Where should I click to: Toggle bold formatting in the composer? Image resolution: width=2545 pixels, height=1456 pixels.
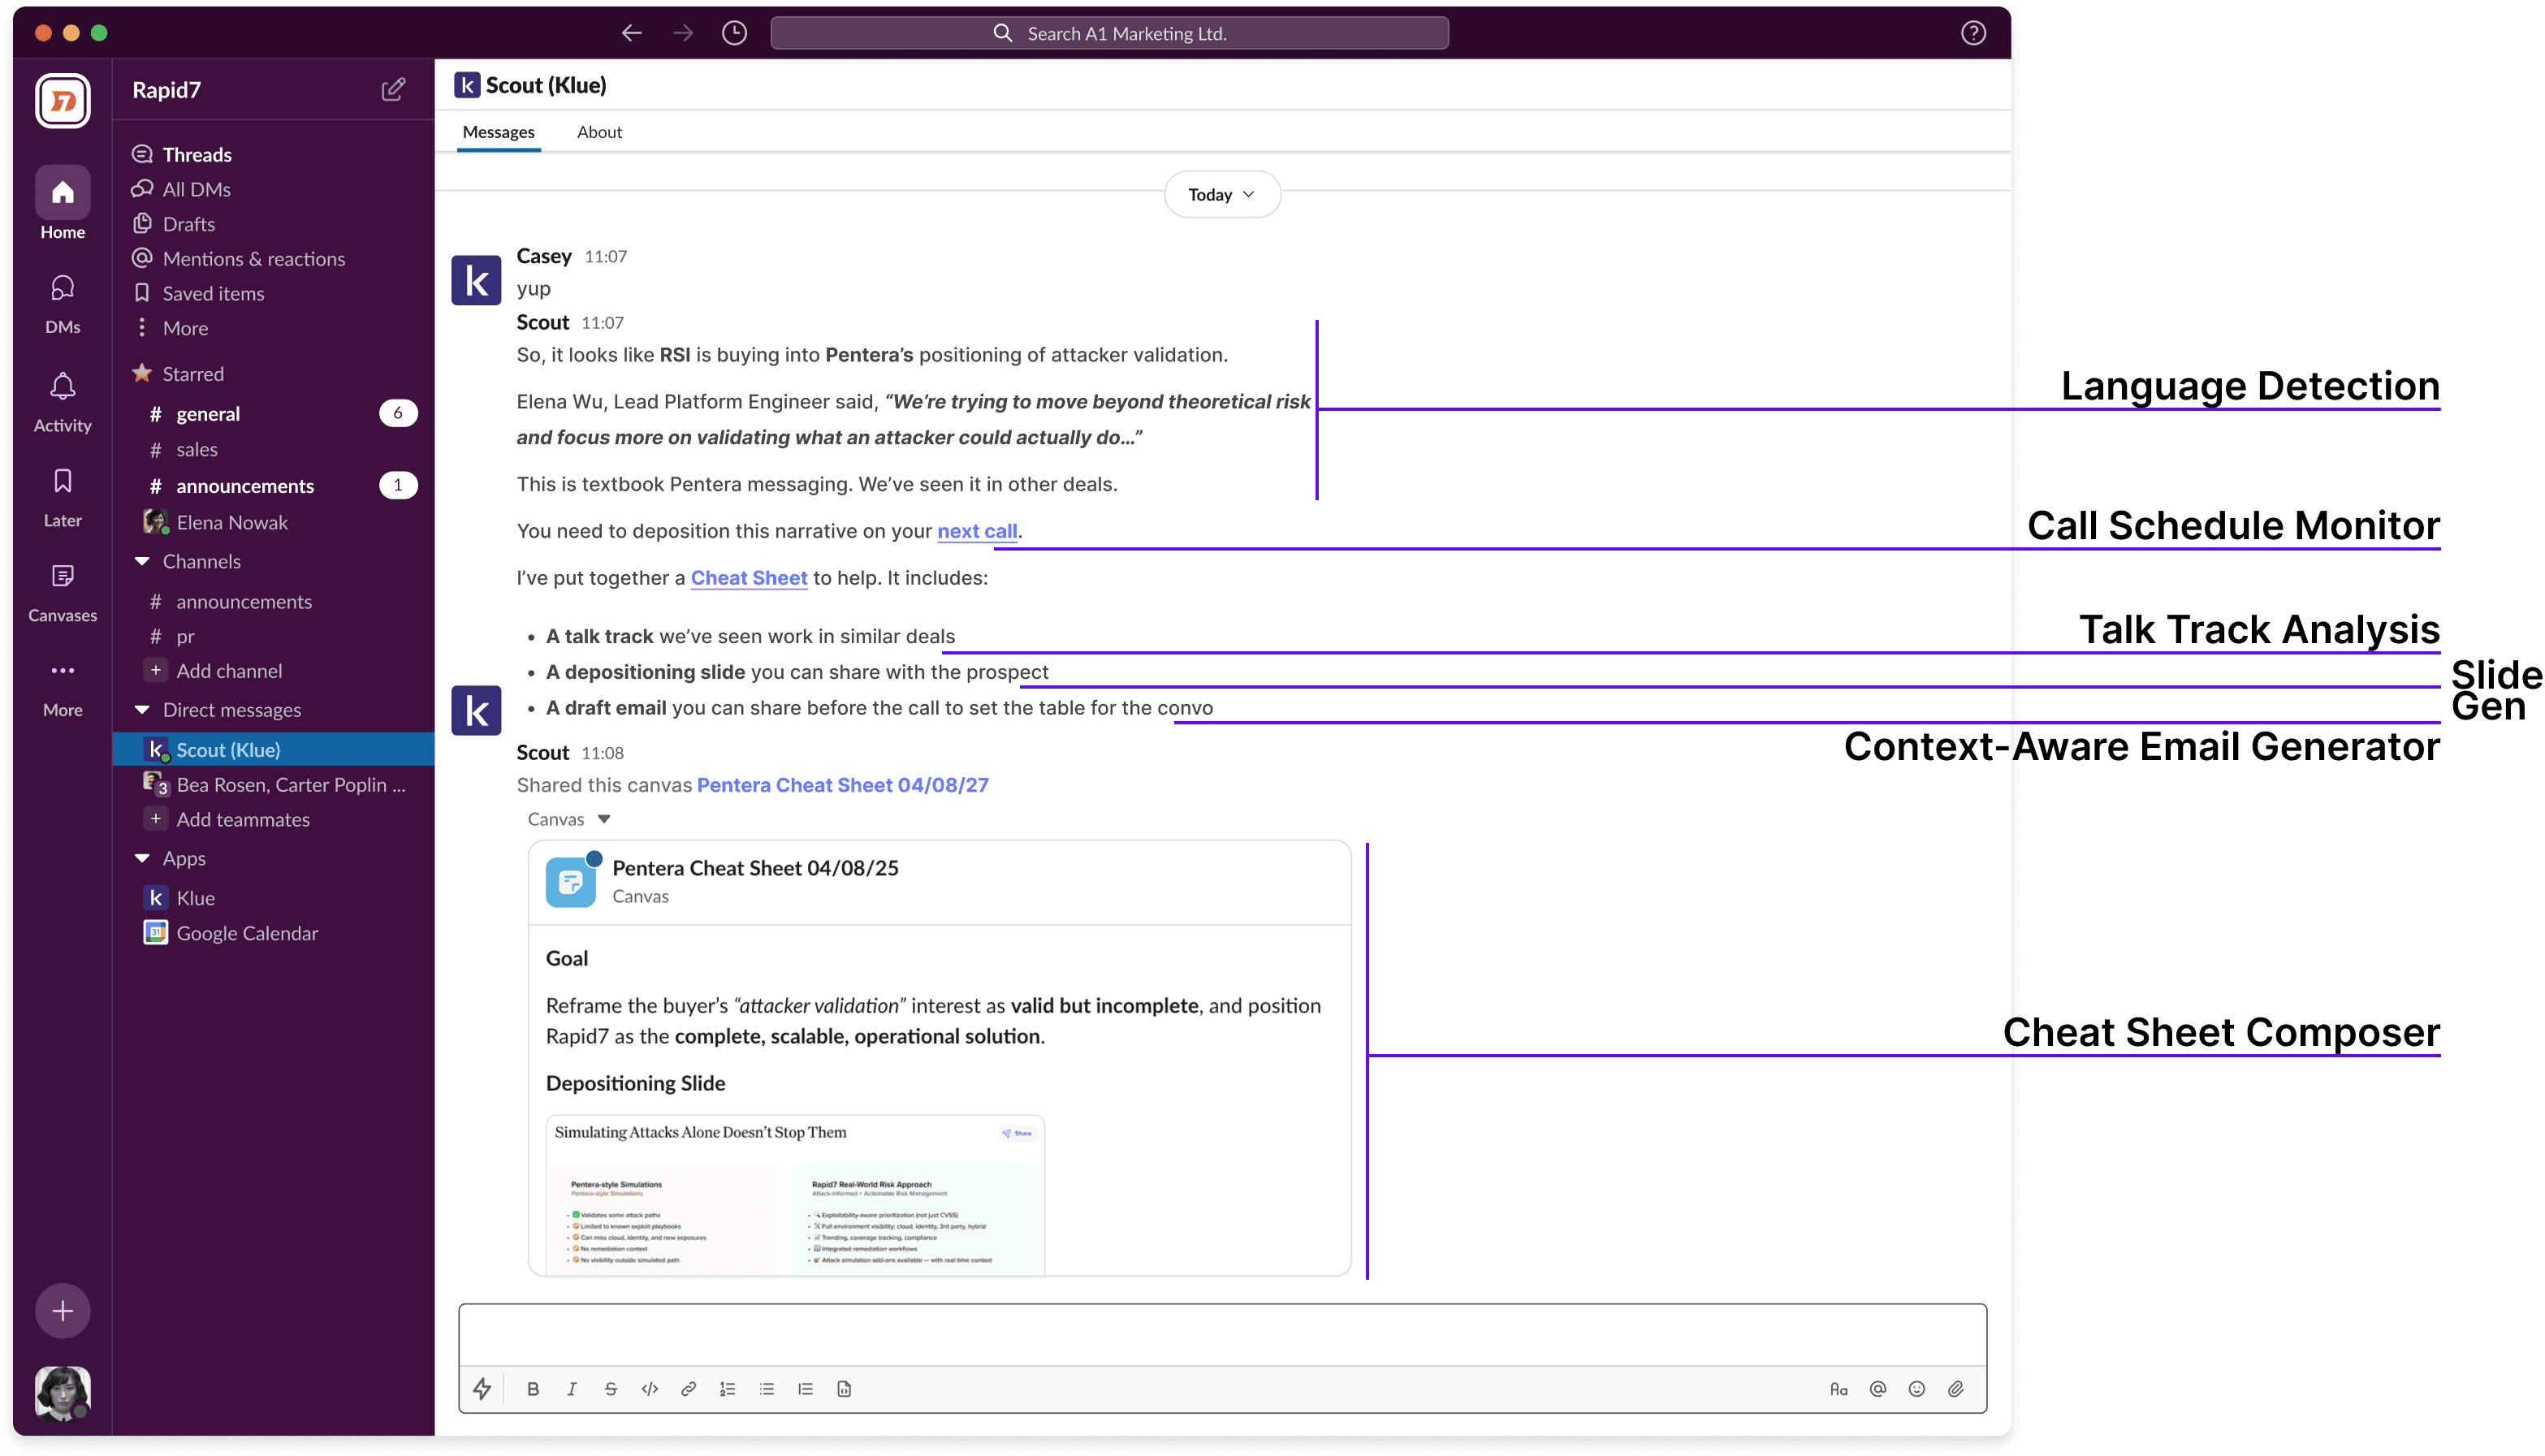[533, 1389]
